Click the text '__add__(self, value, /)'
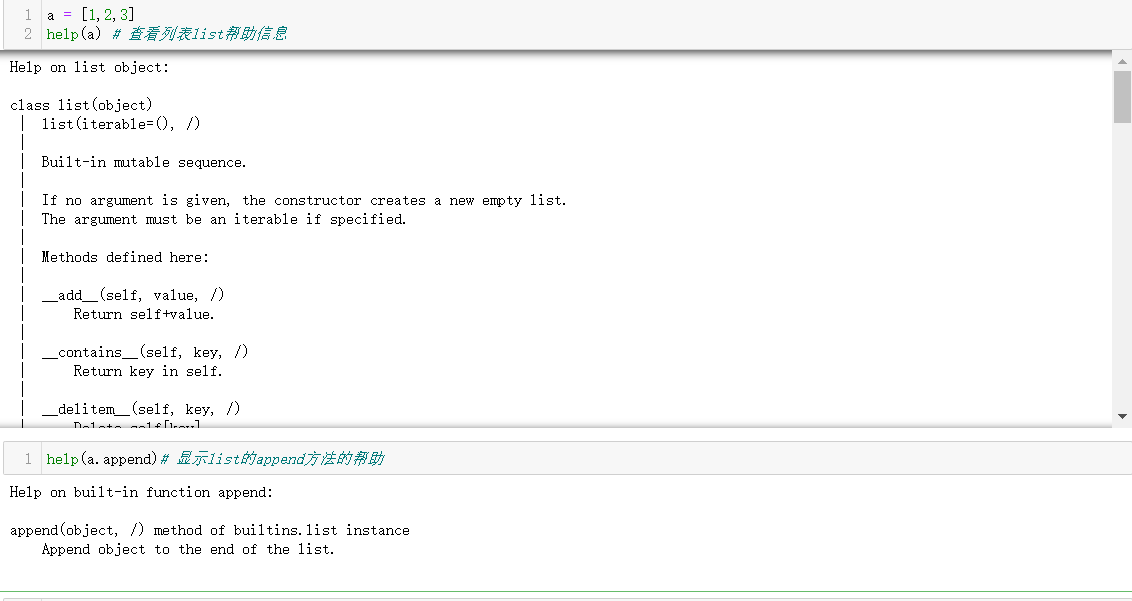Image resolution: width=1132 pixels, height=601 pixels. (133, 295)
